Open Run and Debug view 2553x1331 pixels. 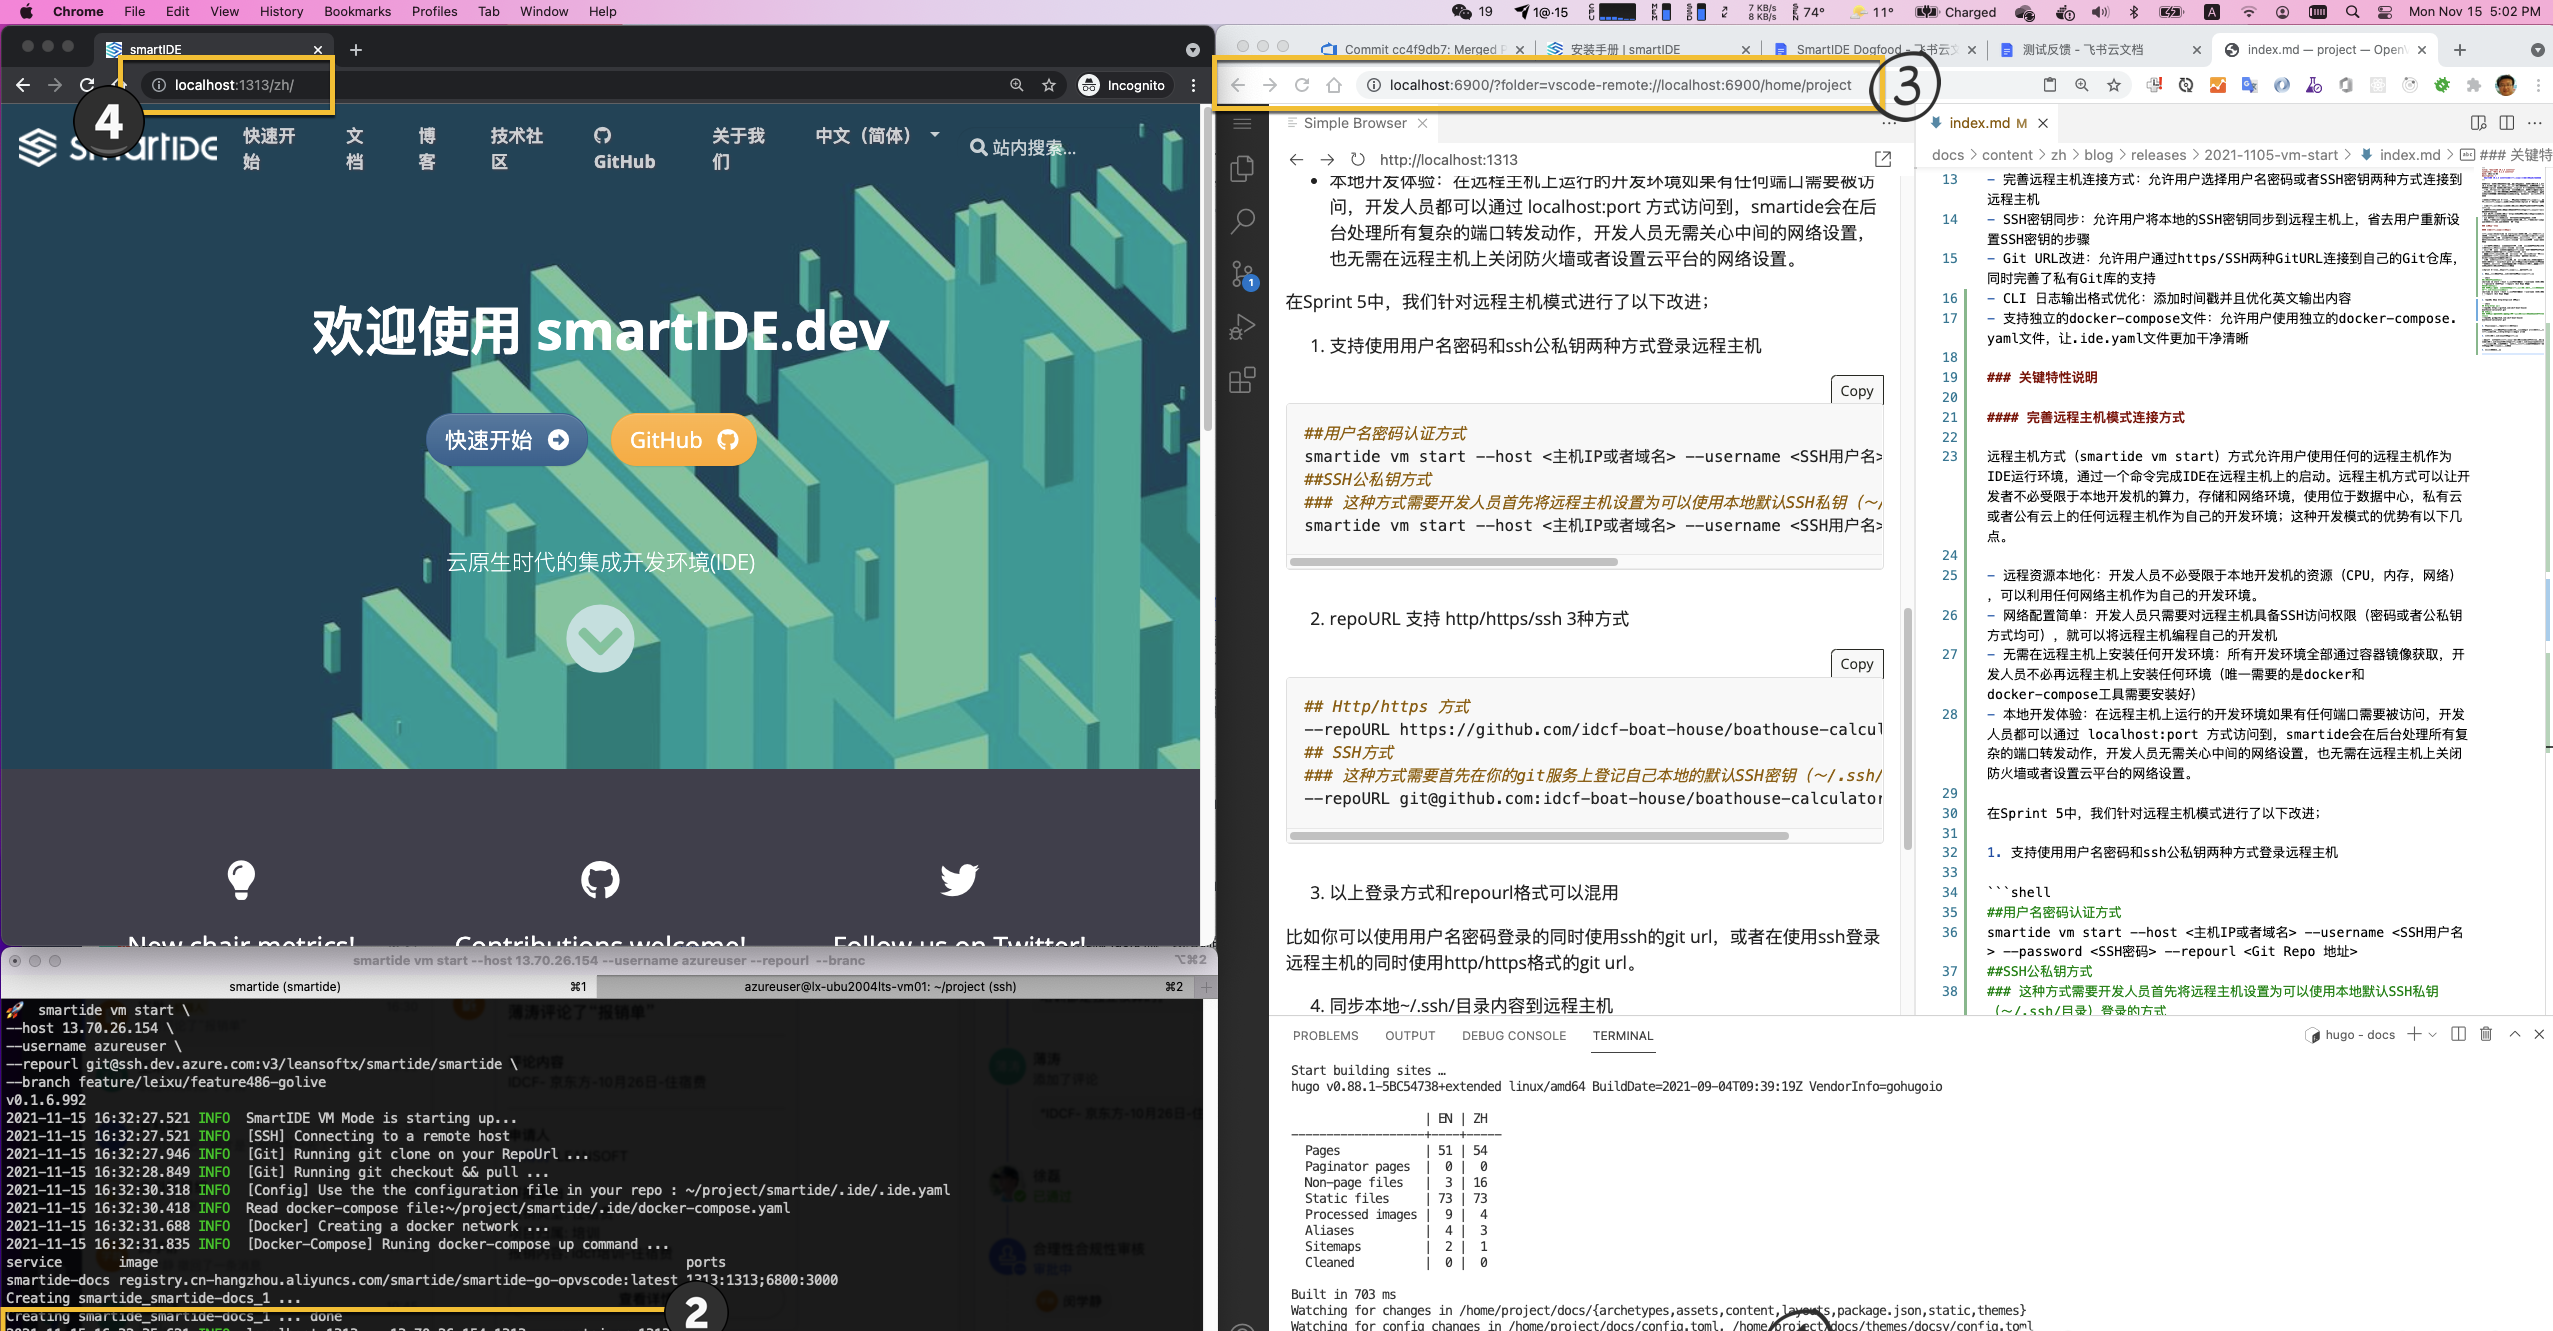pyautogui.click(x=1243, y=327)
